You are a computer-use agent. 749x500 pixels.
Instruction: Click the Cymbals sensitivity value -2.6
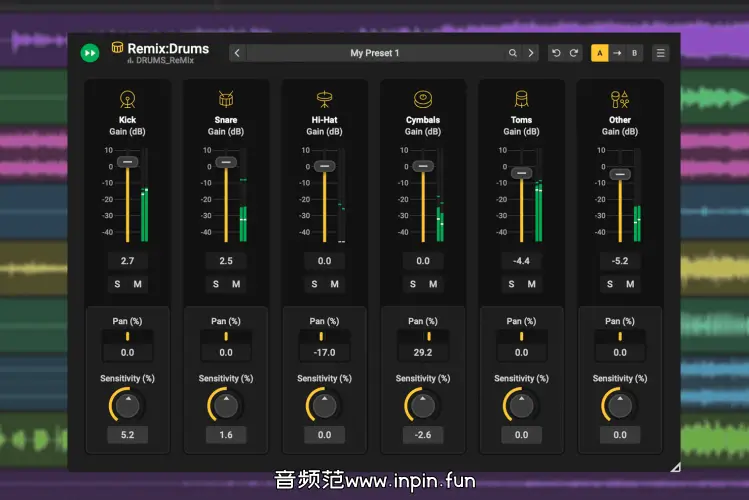click(x=423, y=435)
